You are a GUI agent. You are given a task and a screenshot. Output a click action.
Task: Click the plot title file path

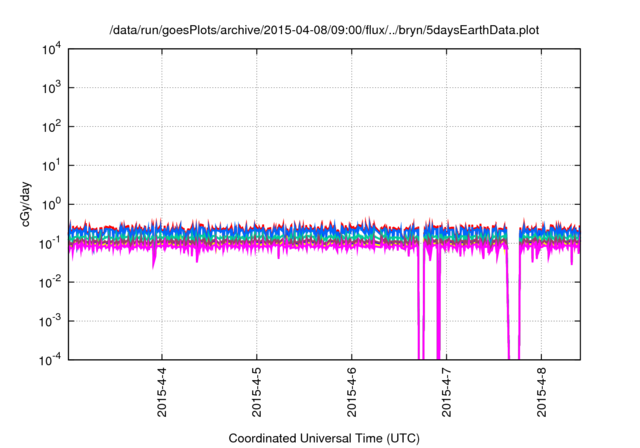click(x=324, y=30)
